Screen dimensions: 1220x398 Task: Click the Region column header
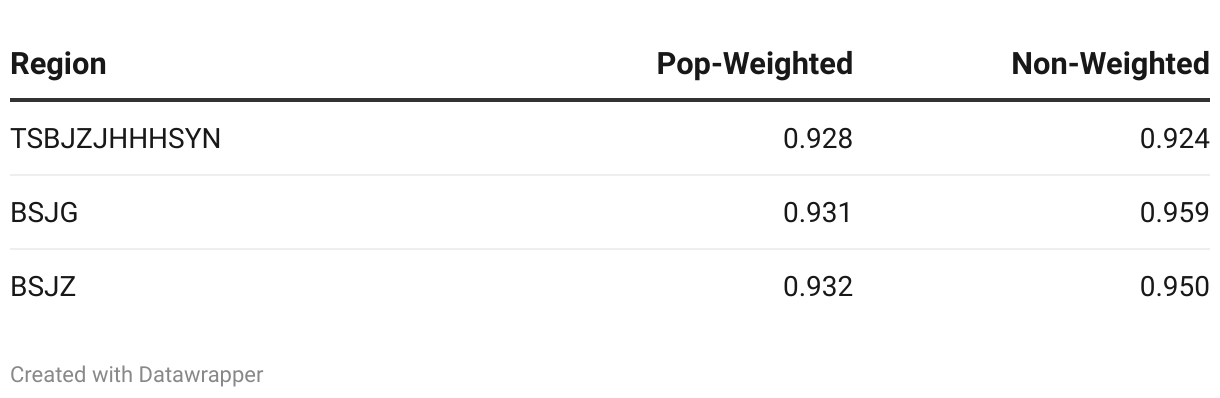[x=58, y=64]
